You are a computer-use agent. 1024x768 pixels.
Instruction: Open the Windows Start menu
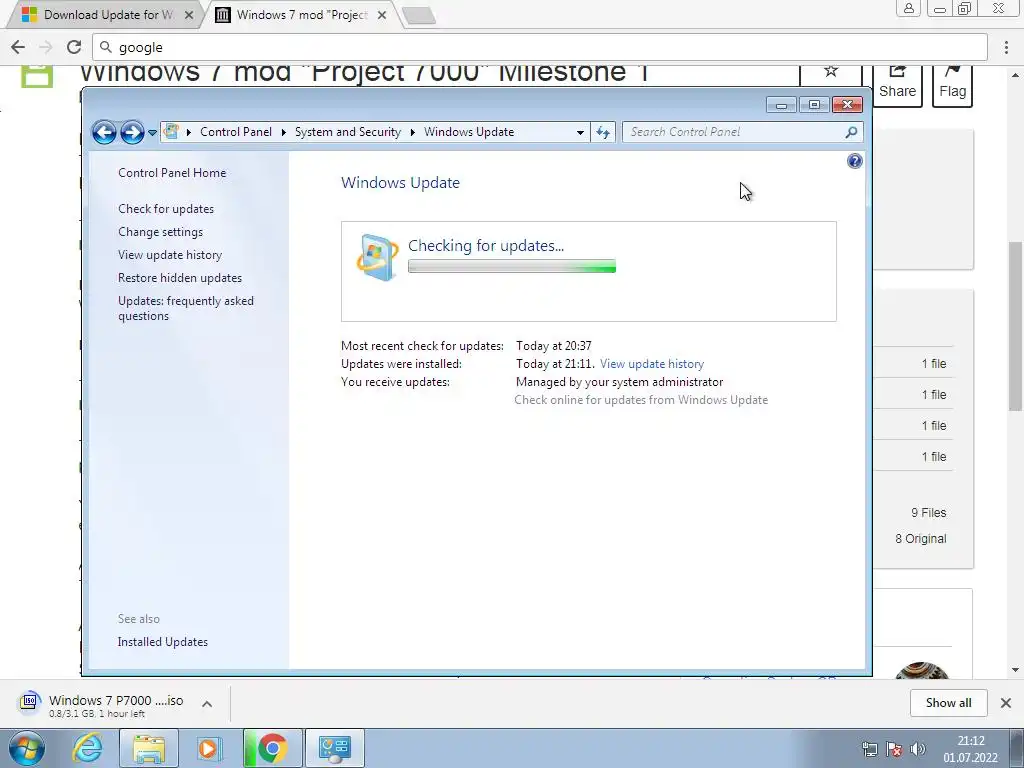tap(27, 748)
